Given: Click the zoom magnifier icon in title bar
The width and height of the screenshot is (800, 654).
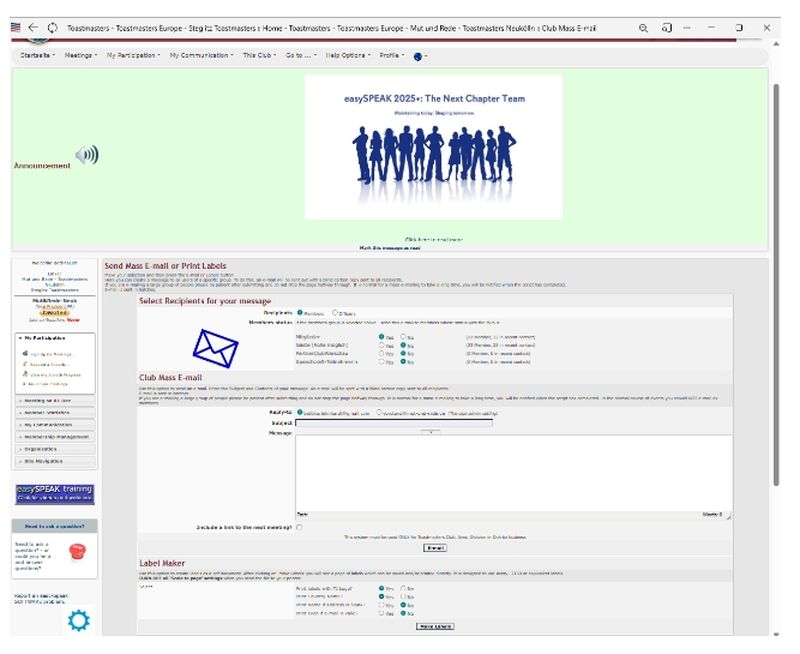Looking at the screenshot, I should (x=645, y=28).
